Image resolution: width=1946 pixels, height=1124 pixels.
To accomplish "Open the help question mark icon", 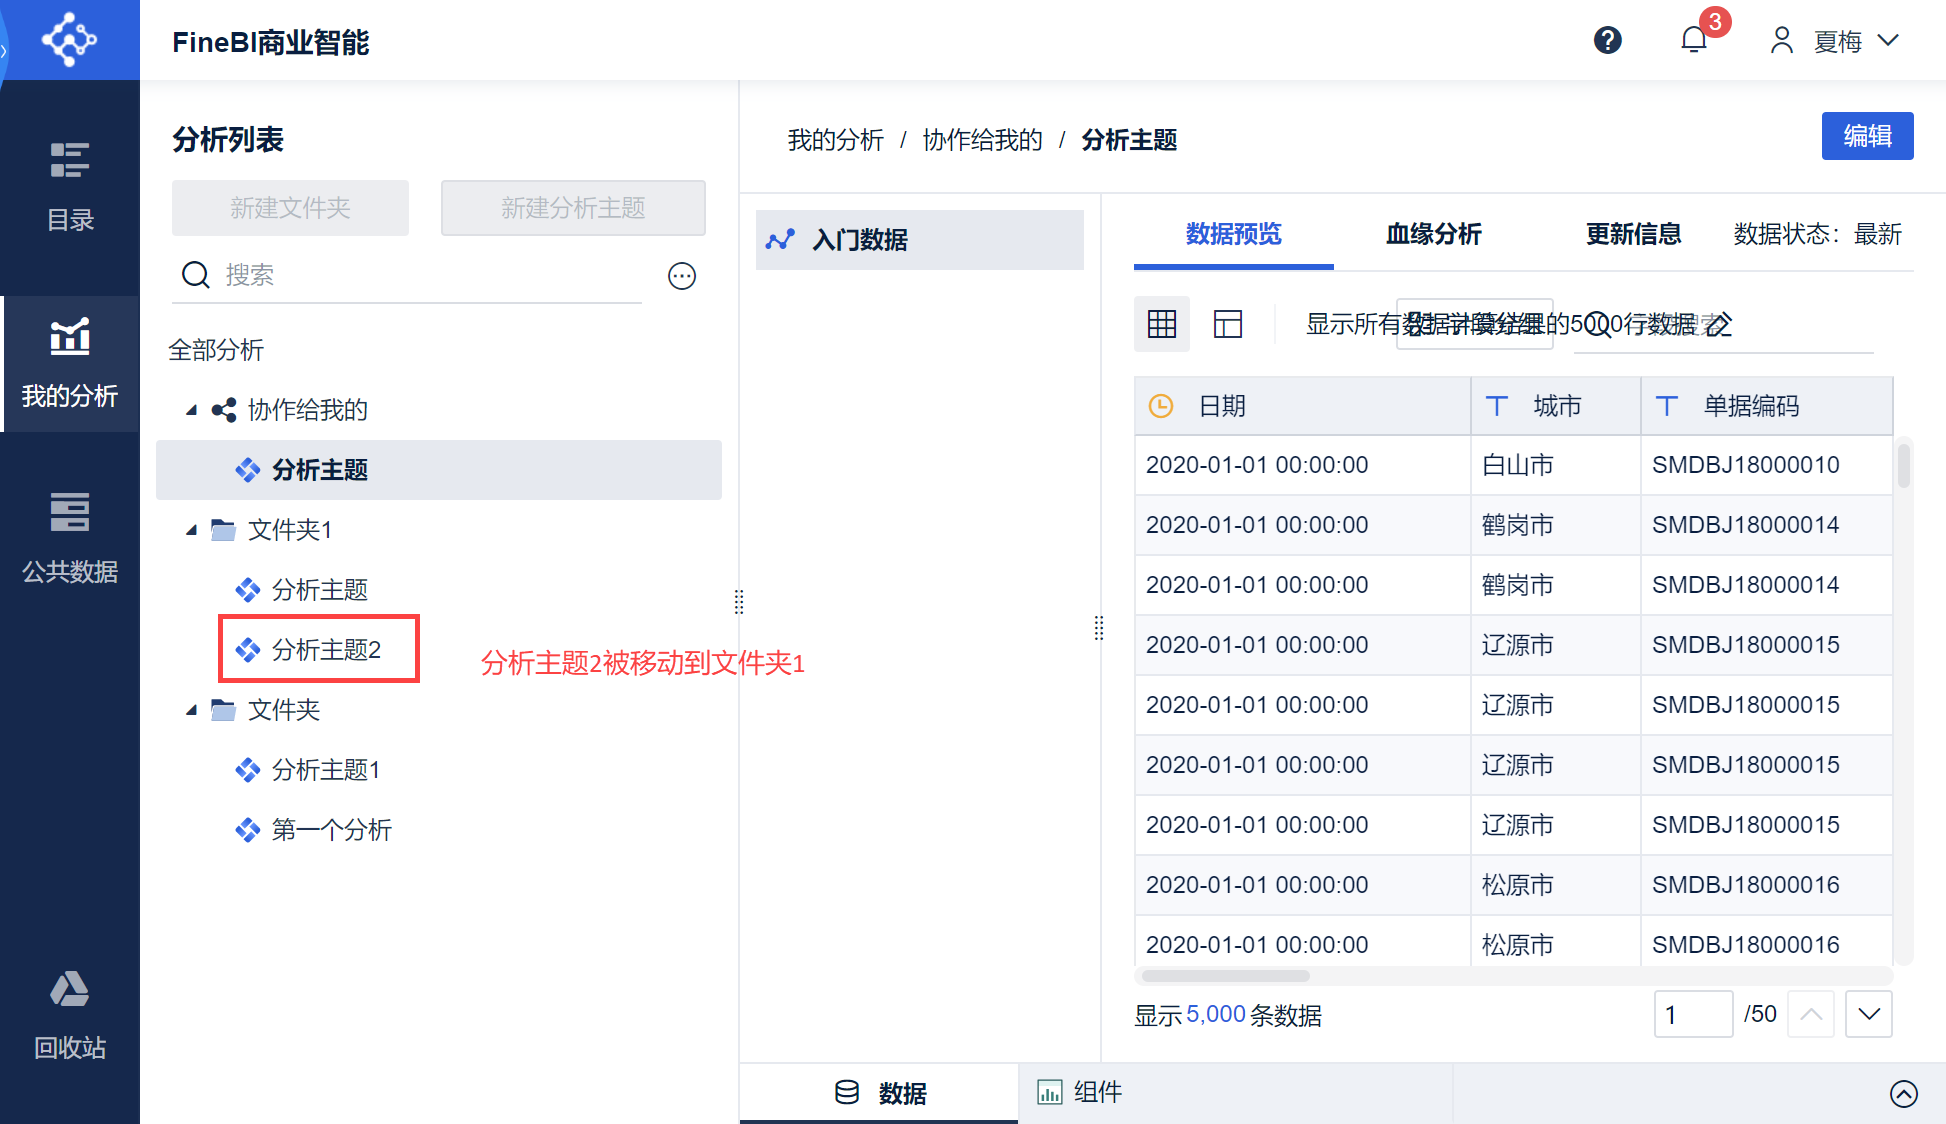I will point(1607,40).
